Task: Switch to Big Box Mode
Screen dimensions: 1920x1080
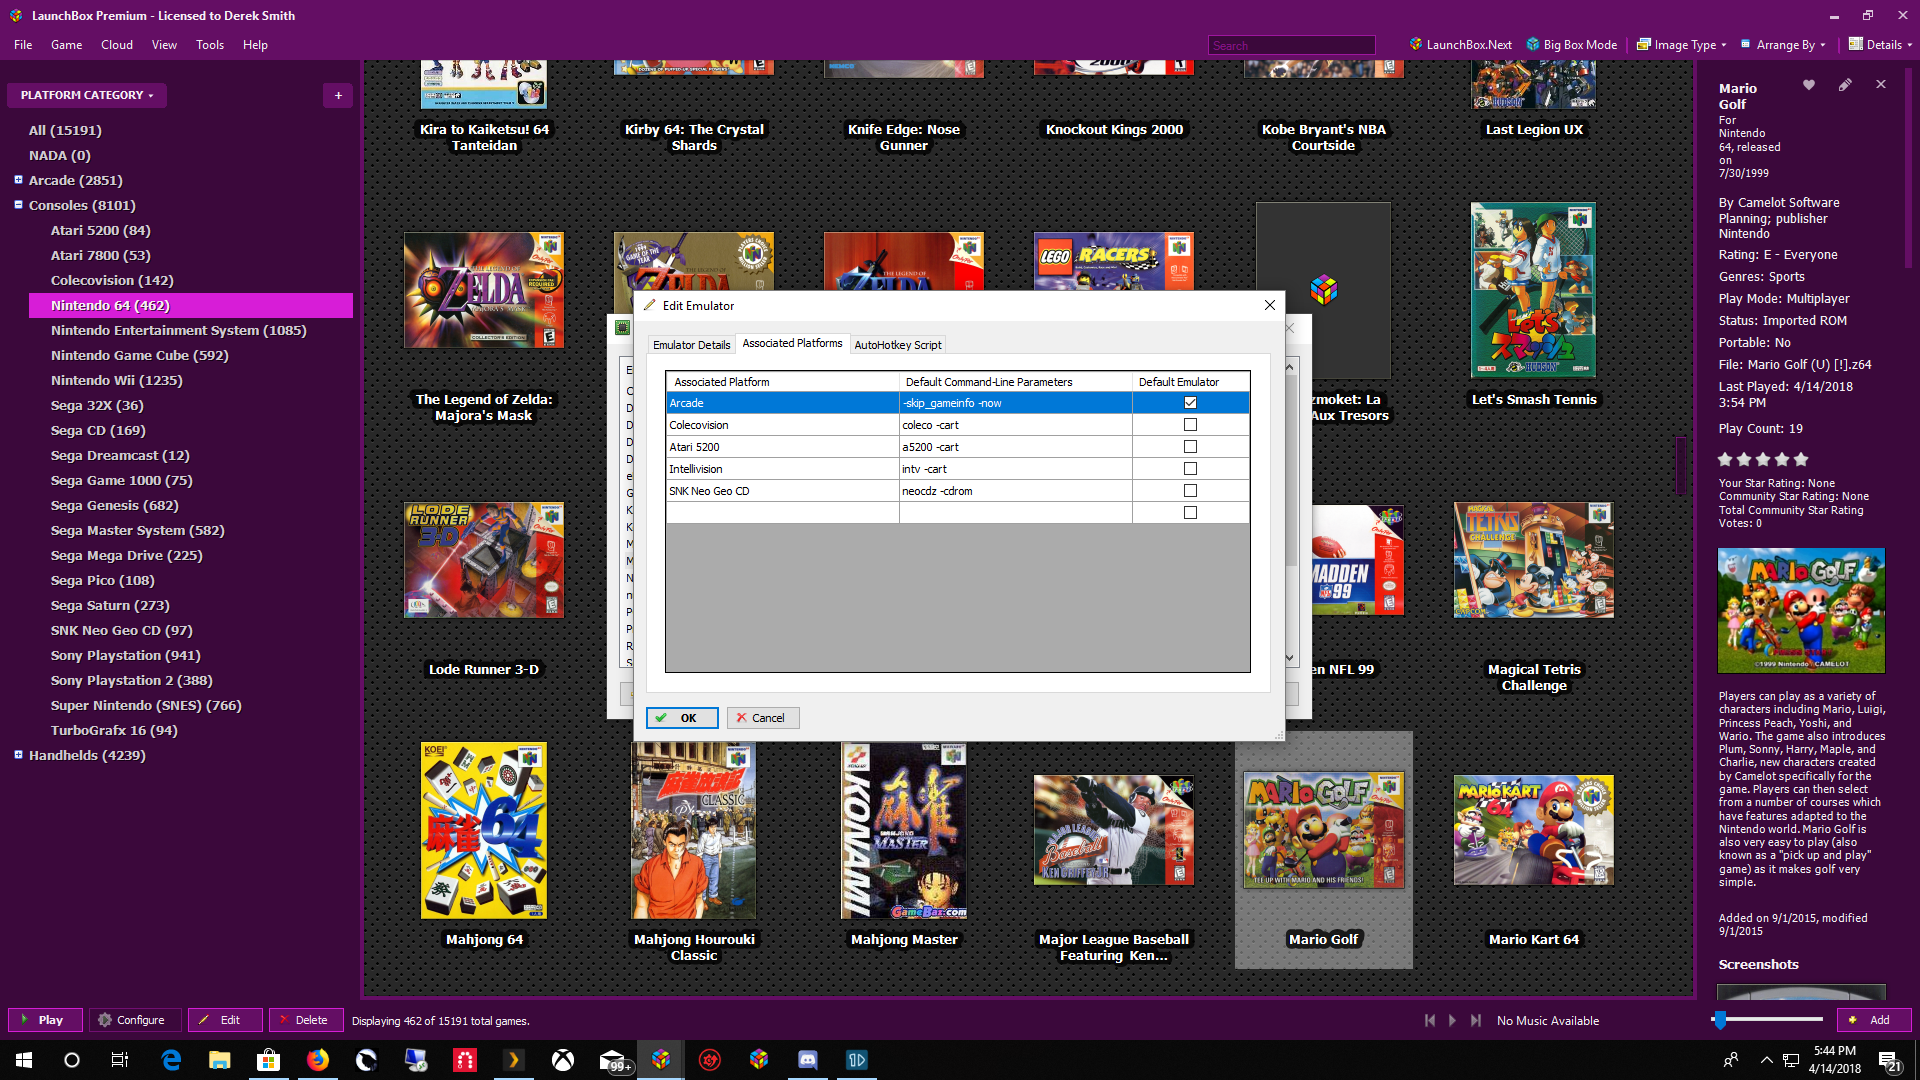Action: coord(1571,45)
